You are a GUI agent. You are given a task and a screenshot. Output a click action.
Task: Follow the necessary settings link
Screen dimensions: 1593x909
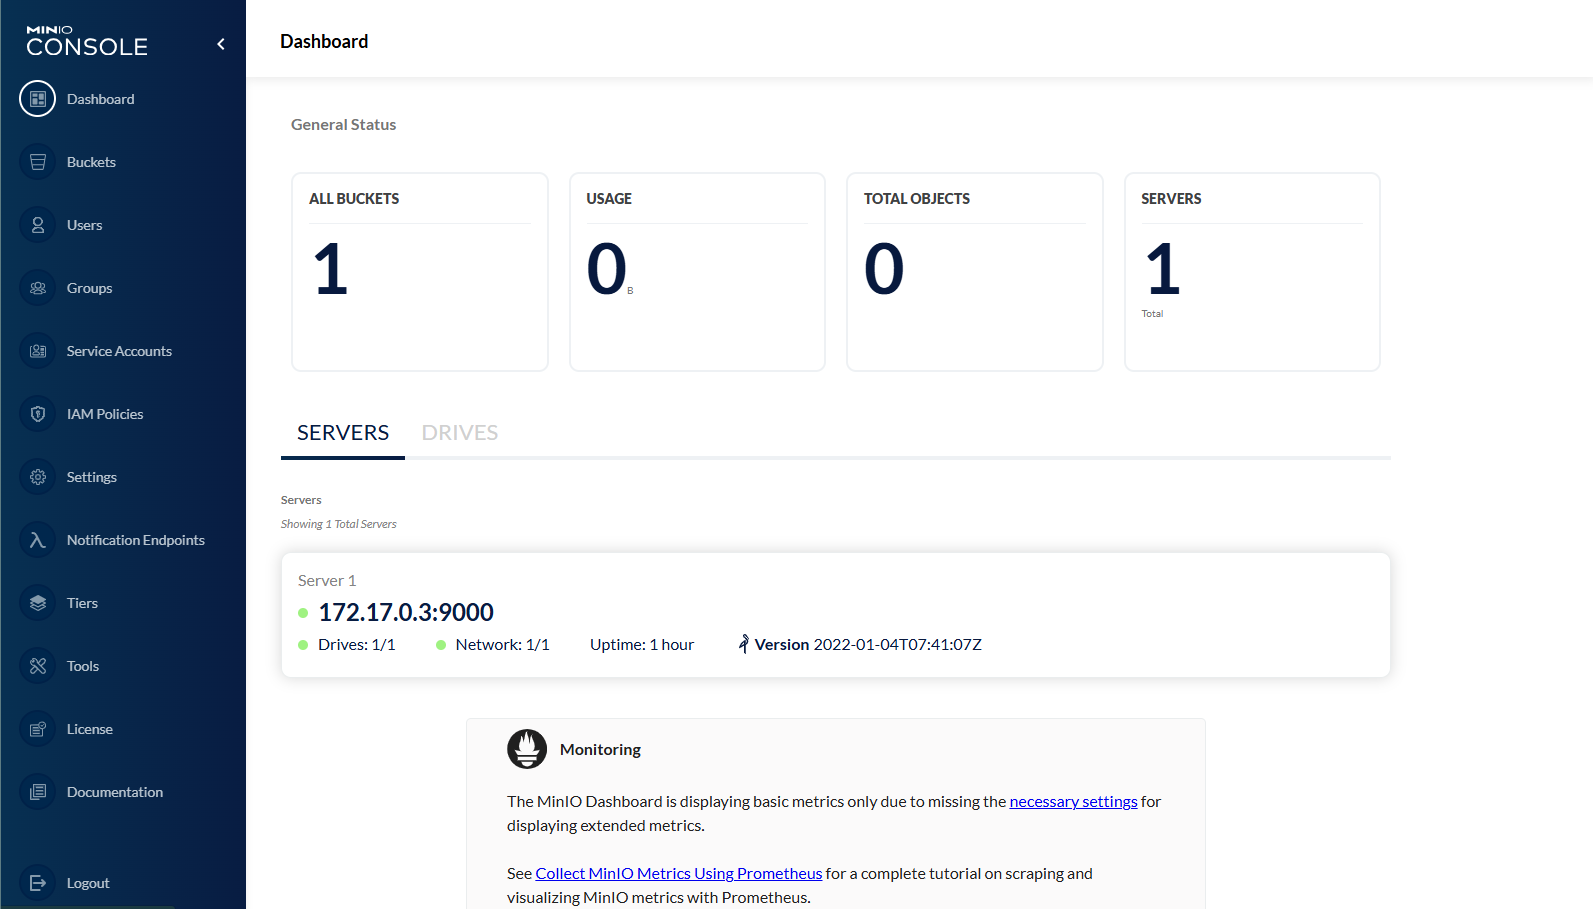tap(1073, 801)
